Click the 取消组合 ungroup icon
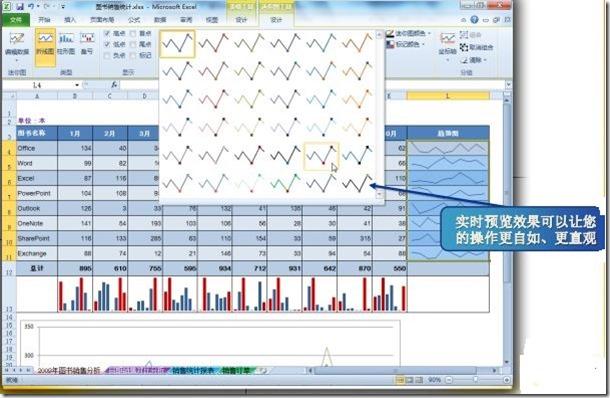The image size is (610, 398). coord(464,47)
